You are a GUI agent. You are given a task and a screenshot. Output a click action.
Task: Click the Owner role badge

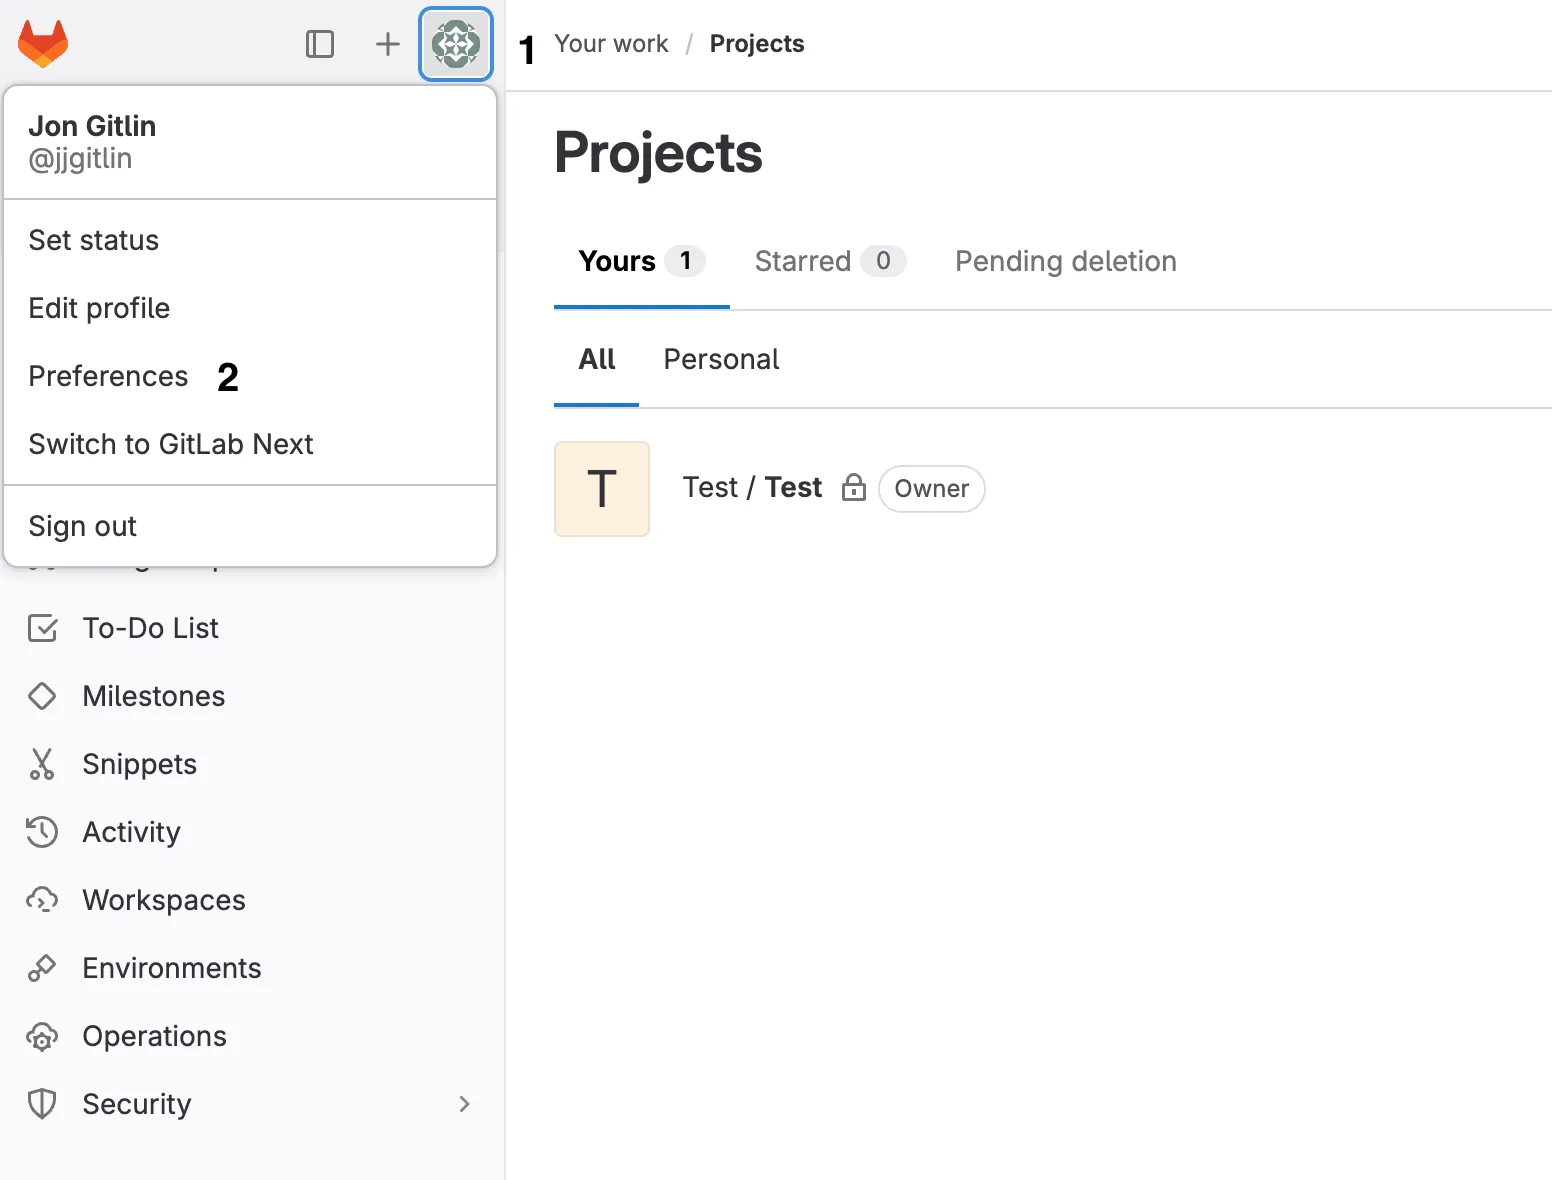(932, 489)
